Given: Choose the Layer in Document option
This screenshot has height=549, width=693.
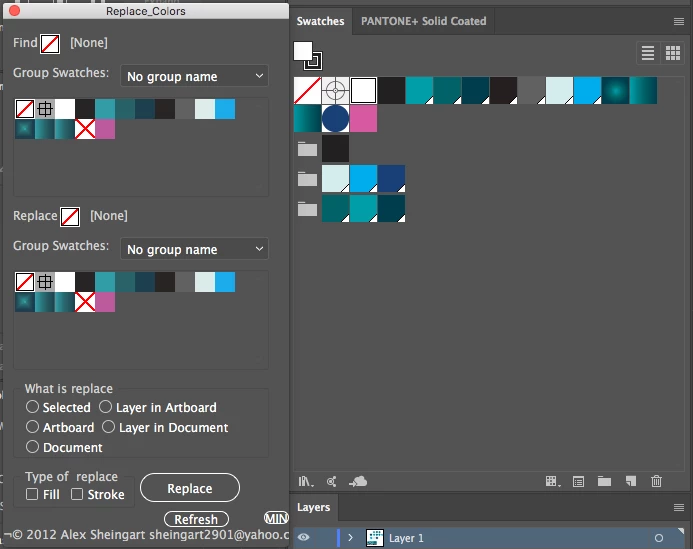Looking at the screenshot, I should tap(165, 427).
